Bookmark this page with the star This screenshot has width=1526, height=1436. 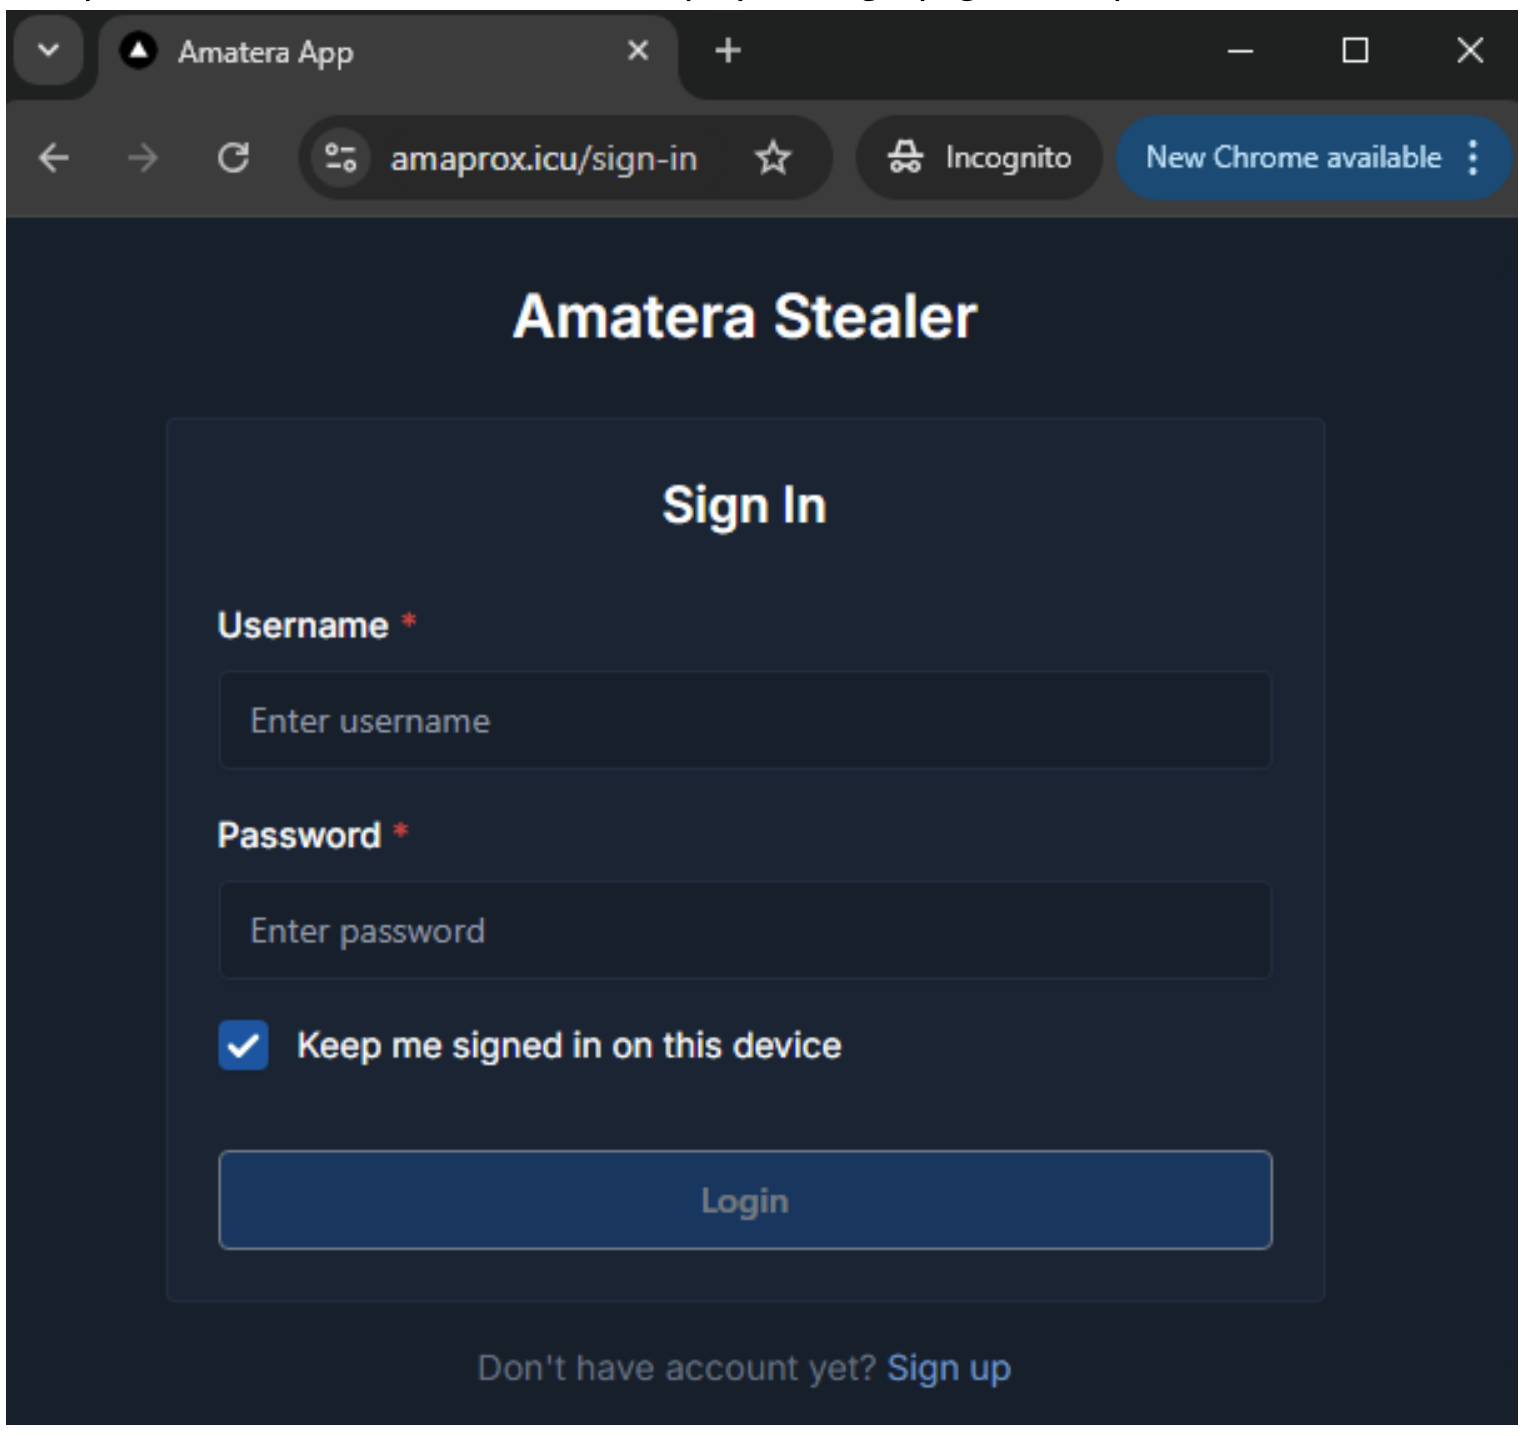coord(772,156)
